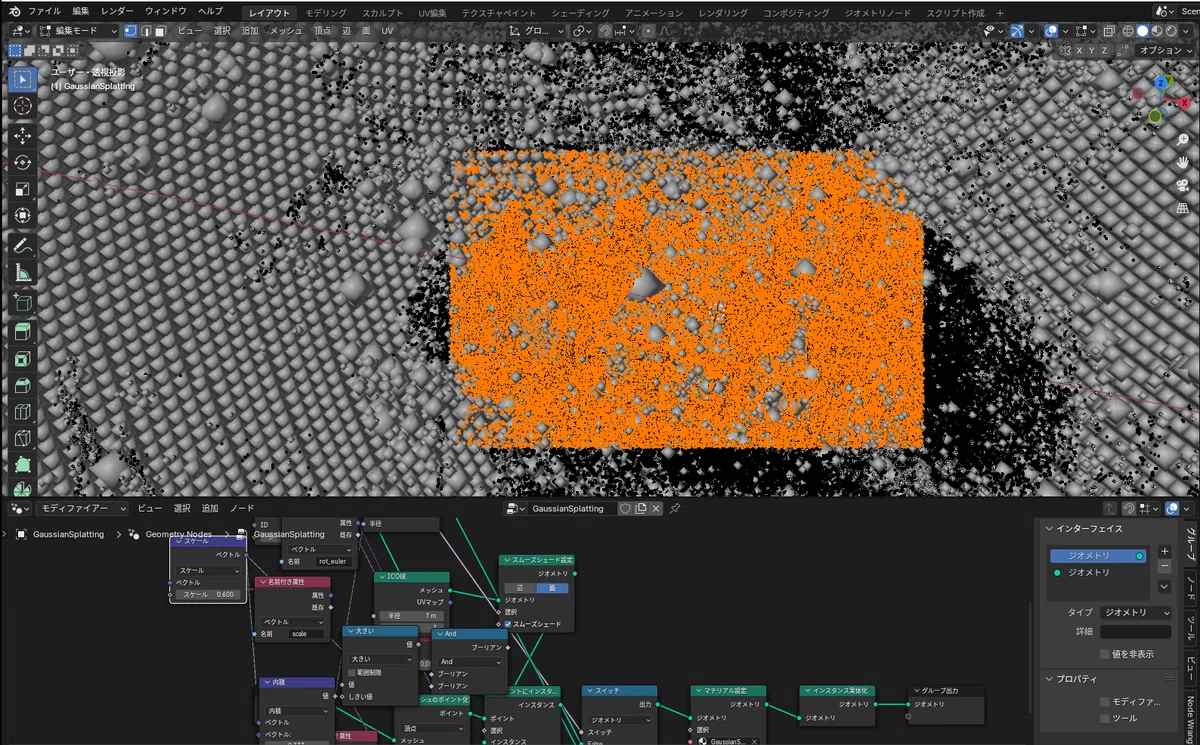Switch to material preview shading
This screenshot has width=1200, height=745.
pyautogui.click(x=1157, y=31)
